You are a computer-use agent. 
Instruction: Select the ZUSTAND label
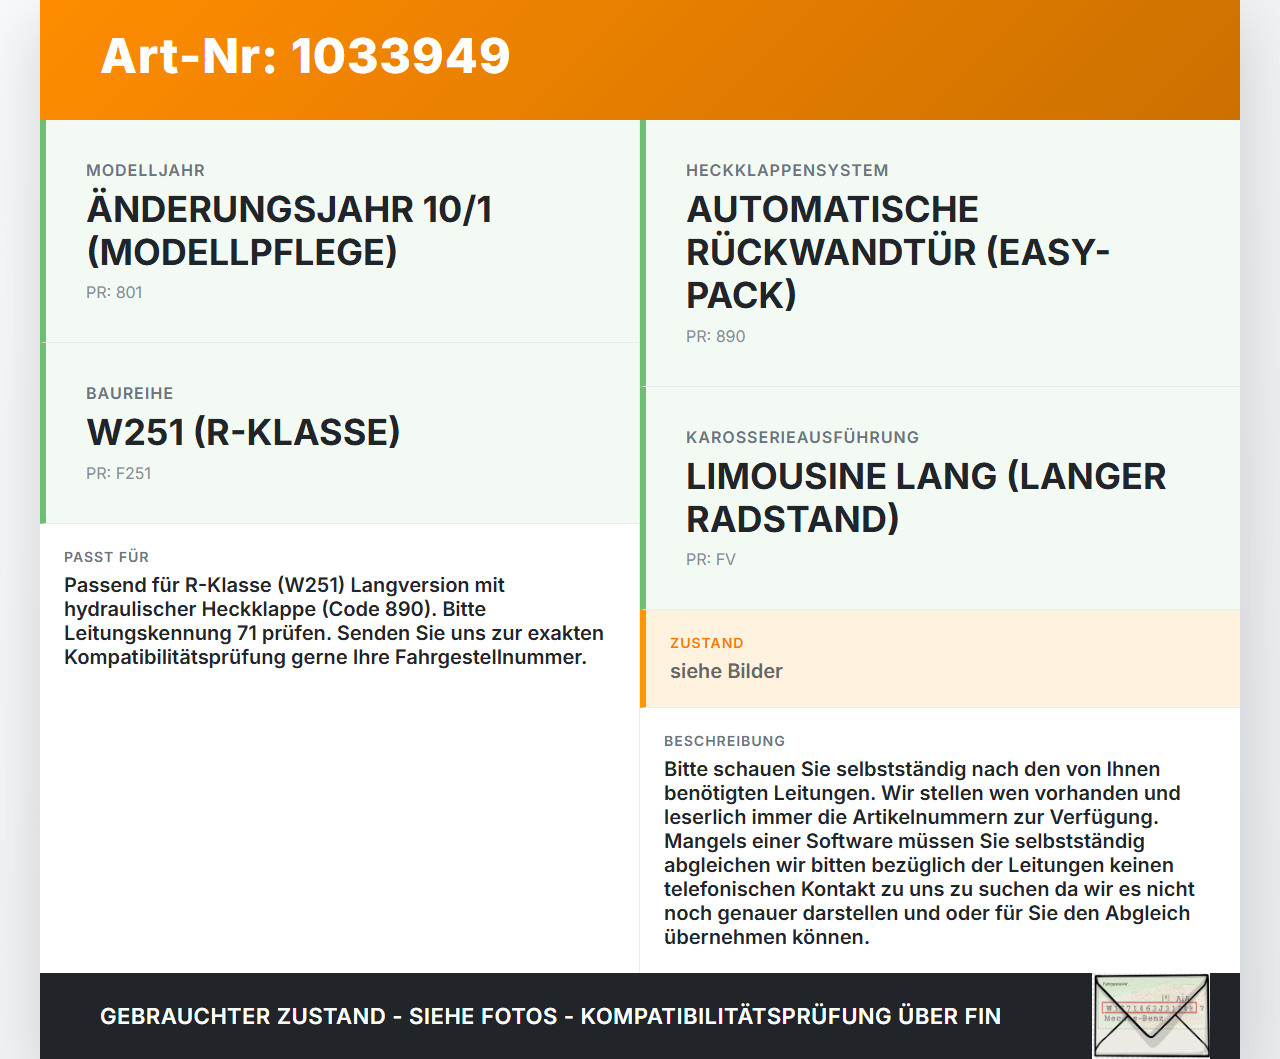click(x=707, y=644)
